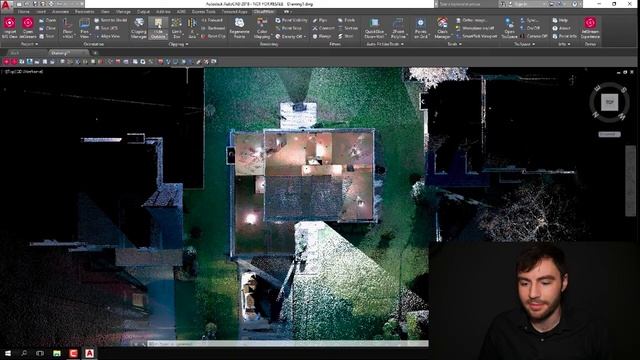This screenshot has height=360, width=640.
Task: Click the AutoCAD taskbar icon
Action: click(x=89, y=353)
